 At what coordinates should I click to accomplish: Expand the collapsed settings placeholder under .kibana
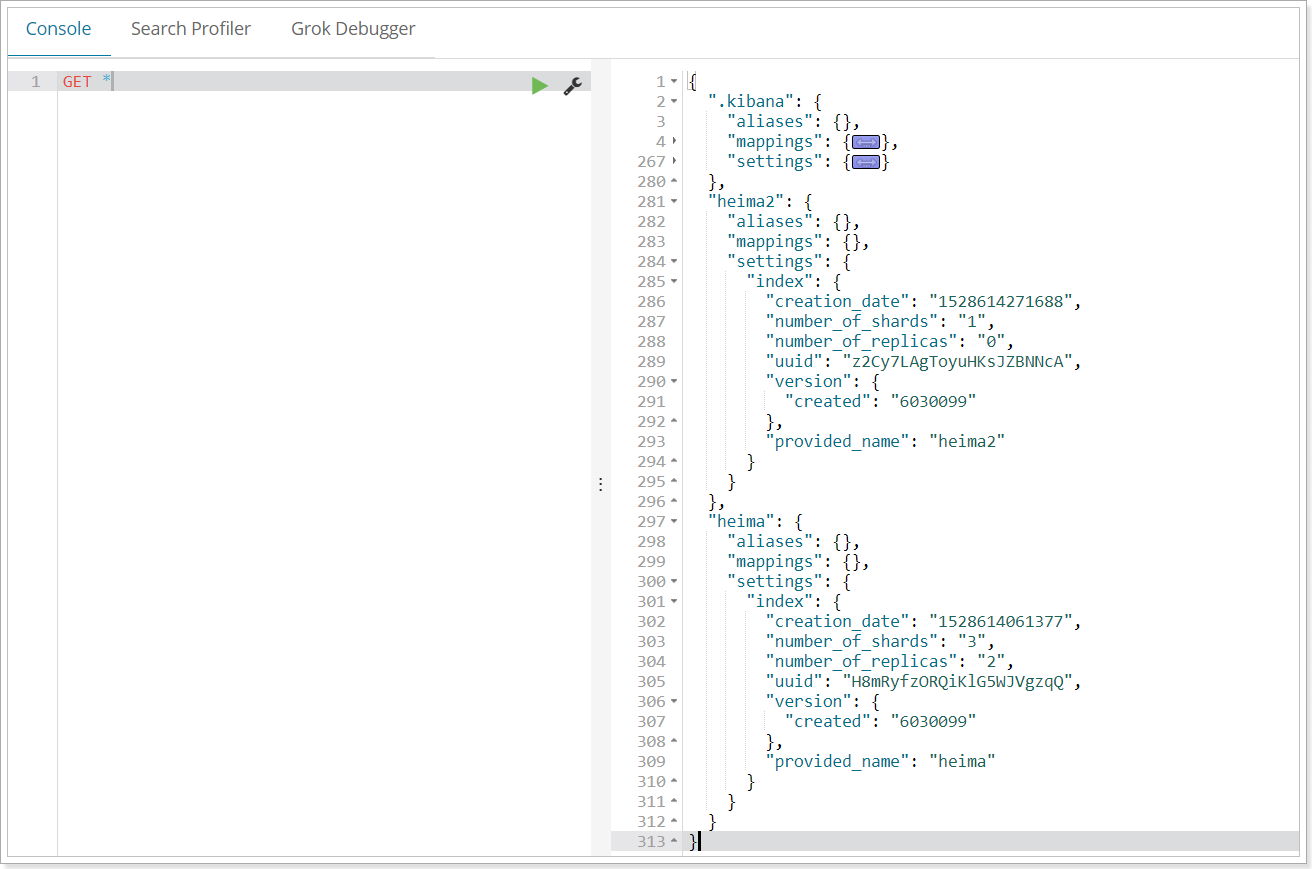[865, 162]
